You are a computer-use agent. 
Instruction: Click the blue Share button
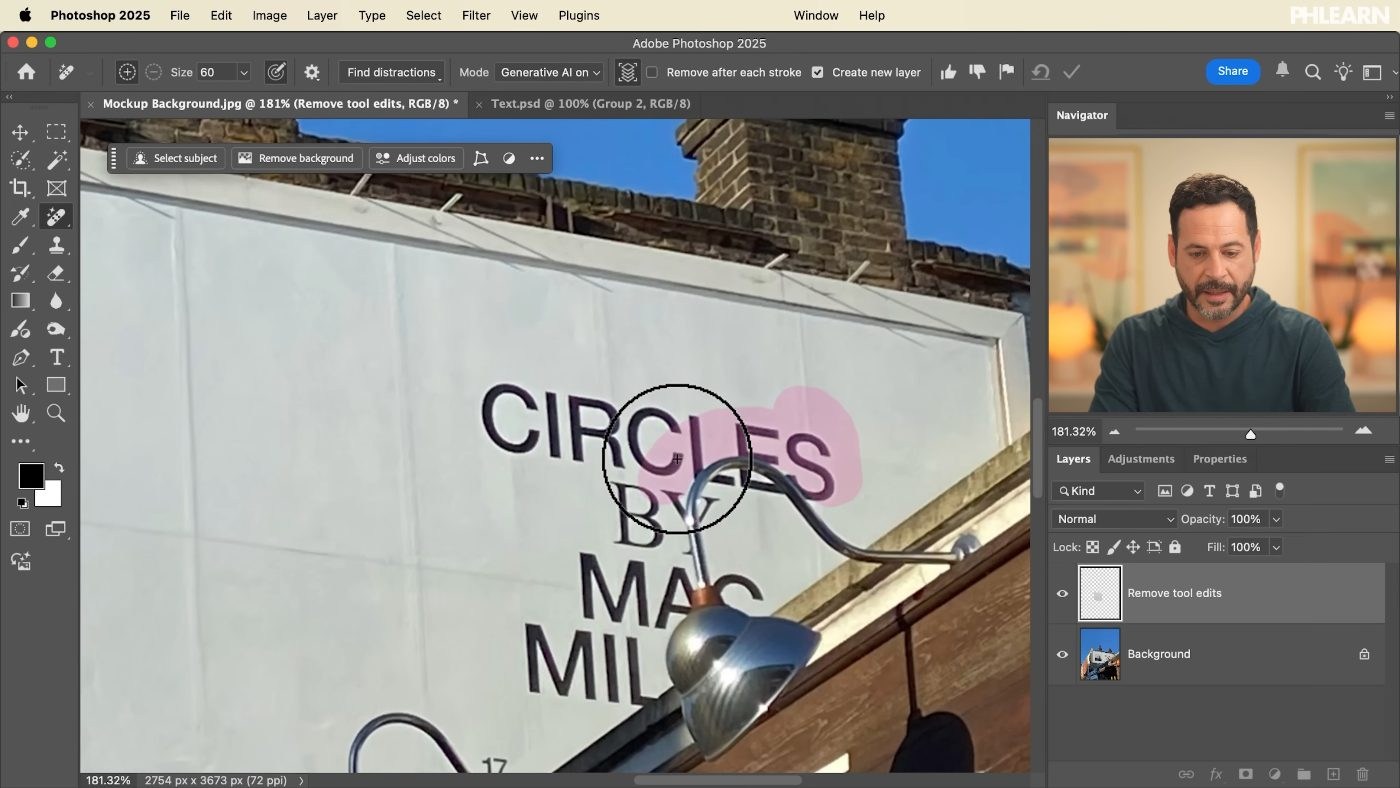1232,71
